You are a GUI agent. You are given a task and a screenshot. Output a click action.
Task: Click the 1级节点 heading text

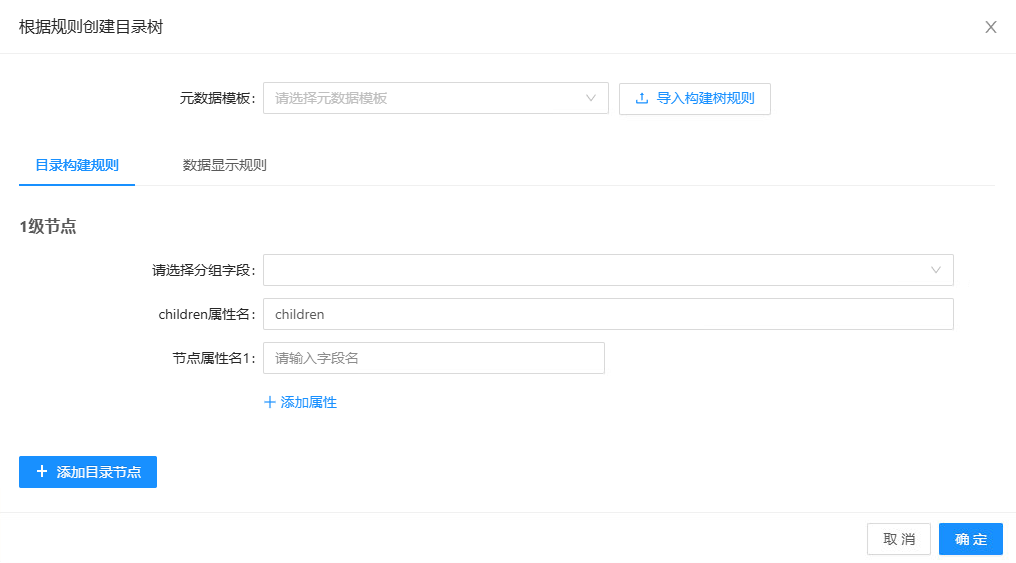click(x=48, y=227)
